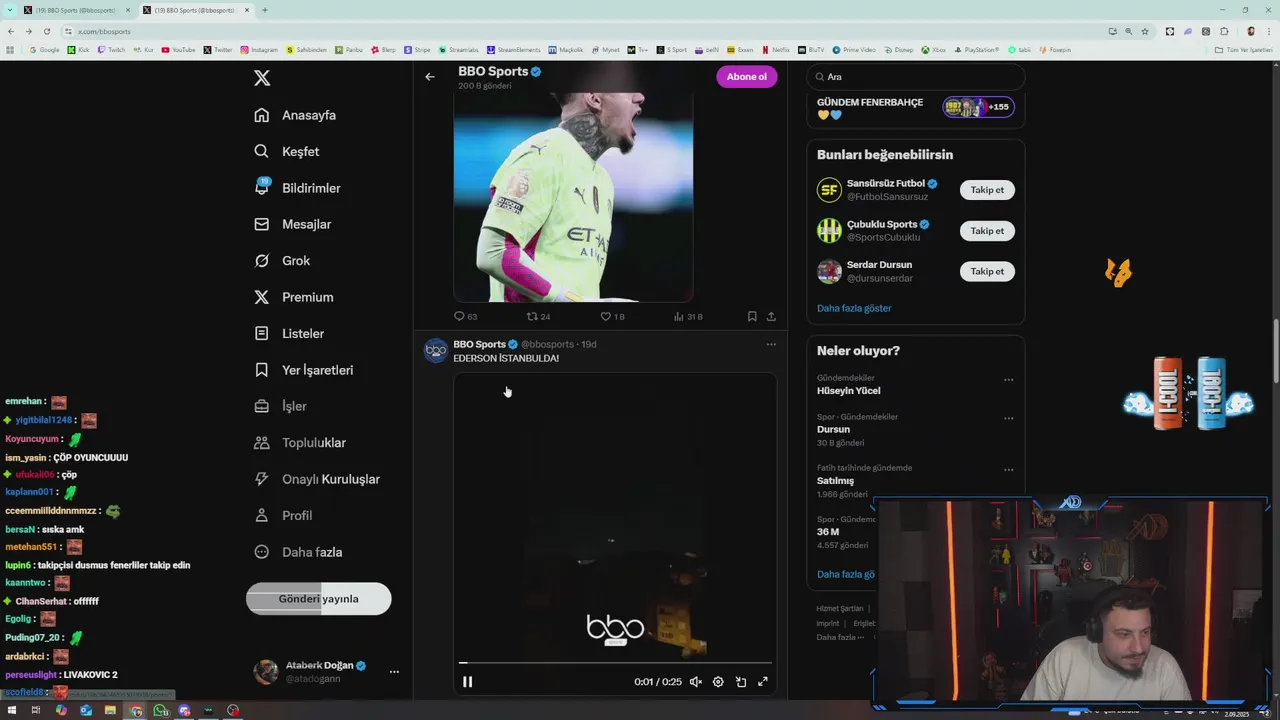This screenshot has width=1280, height=720.
Task: Open options for Satılmış trend
Action: 1008,469
